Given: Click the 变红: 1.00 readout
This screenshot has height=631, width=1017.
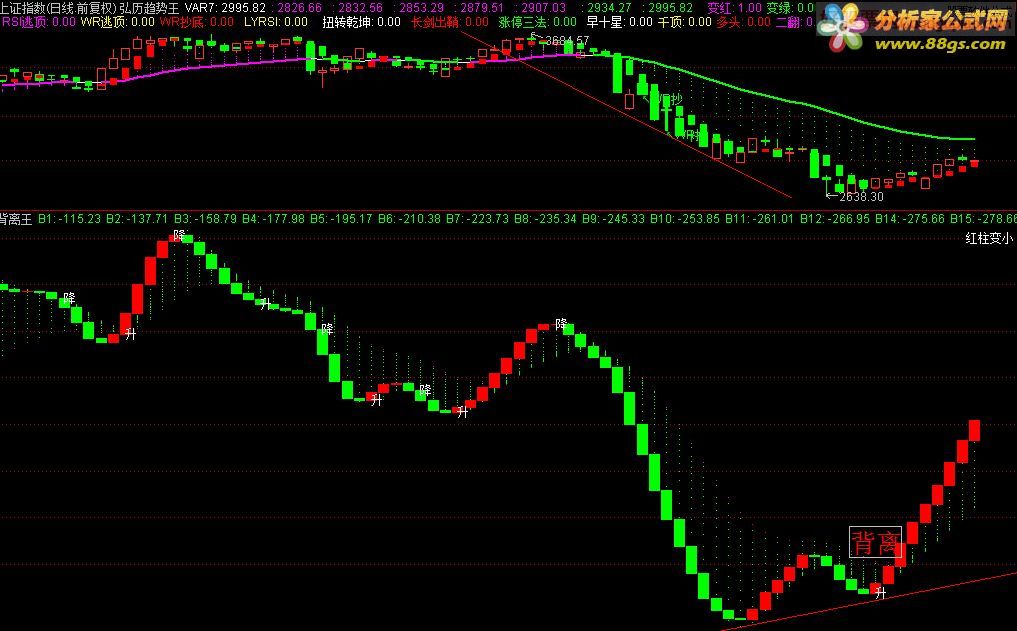Looking at the screenshot, I should pos(734,8).
